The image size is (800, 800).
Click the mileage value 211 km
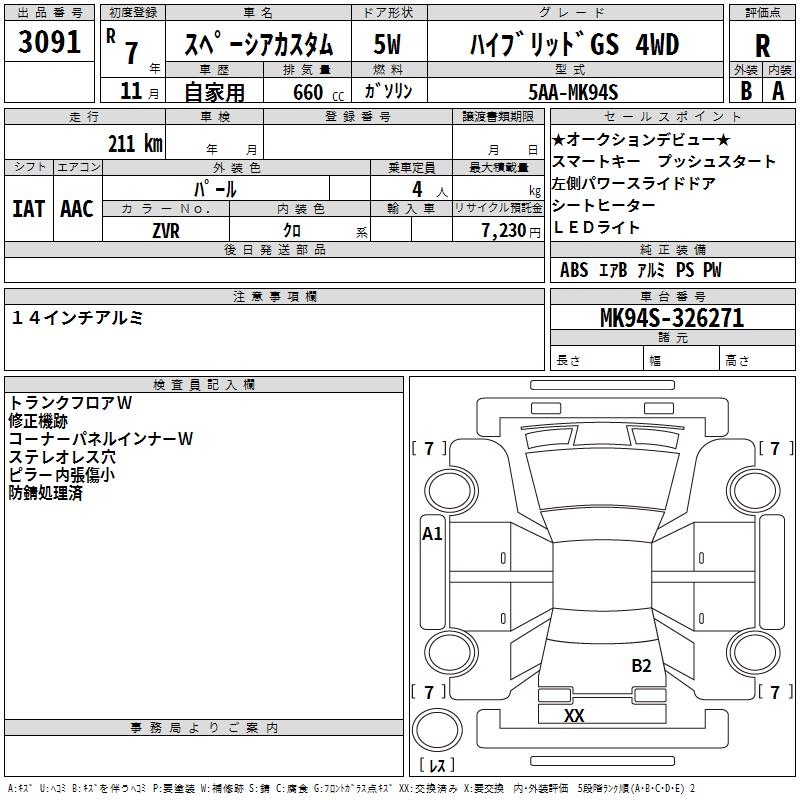tap(135, 144)
